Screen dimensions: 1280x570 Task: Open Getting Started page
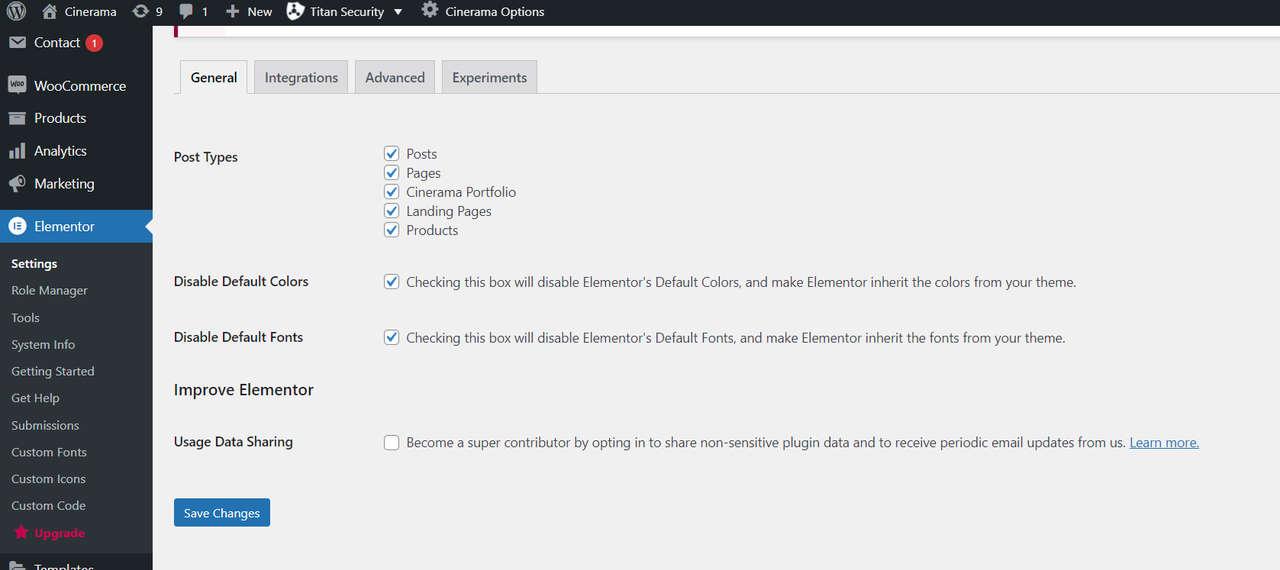[x=53, y=371]
